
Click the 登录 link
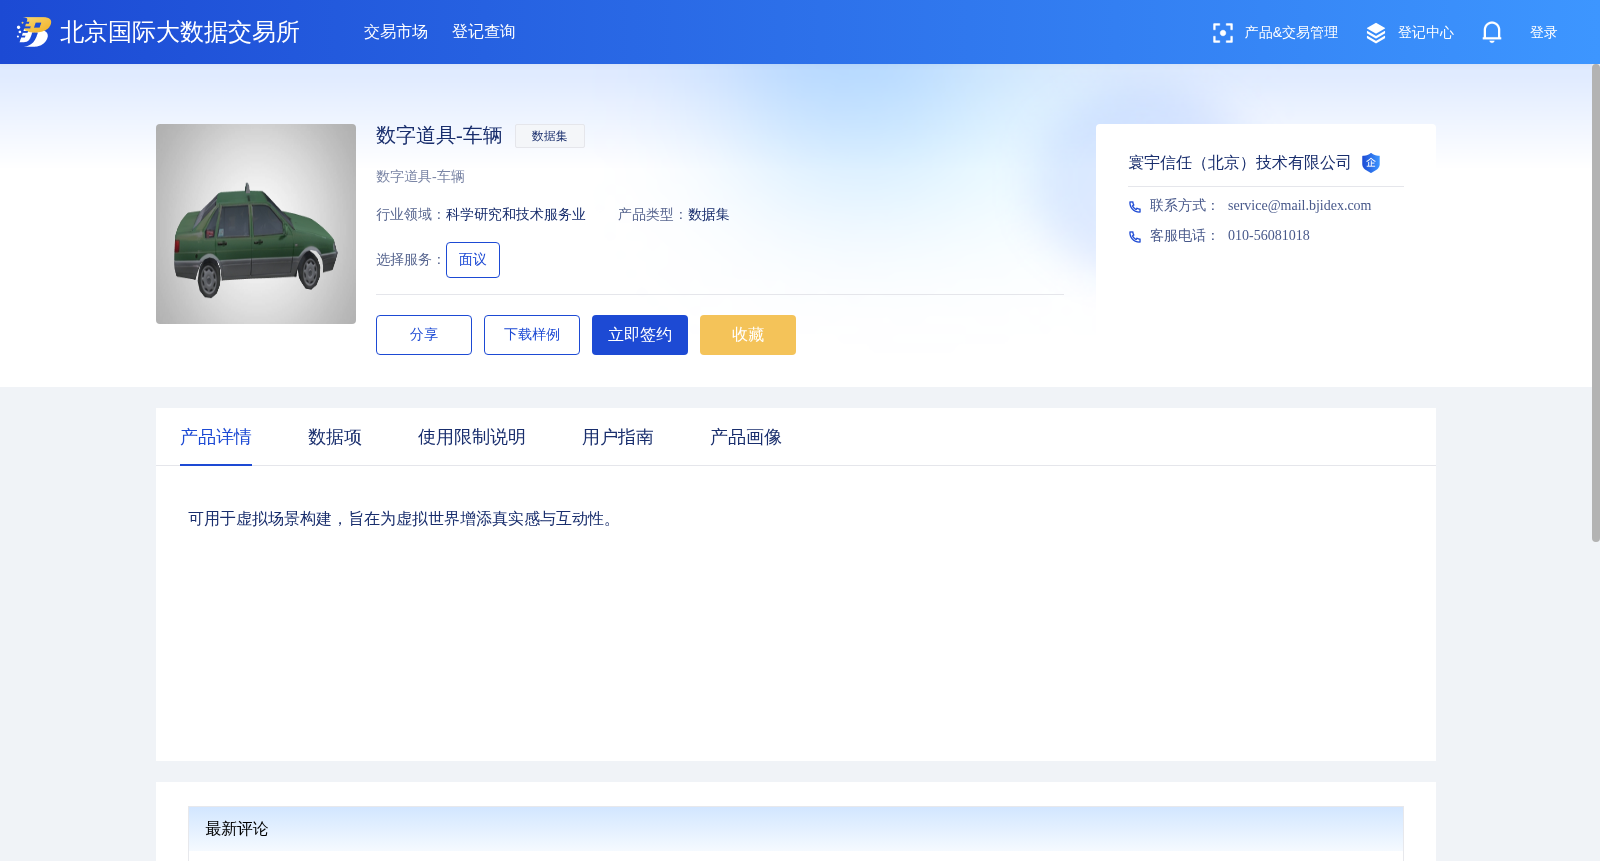click(1544, 33)
